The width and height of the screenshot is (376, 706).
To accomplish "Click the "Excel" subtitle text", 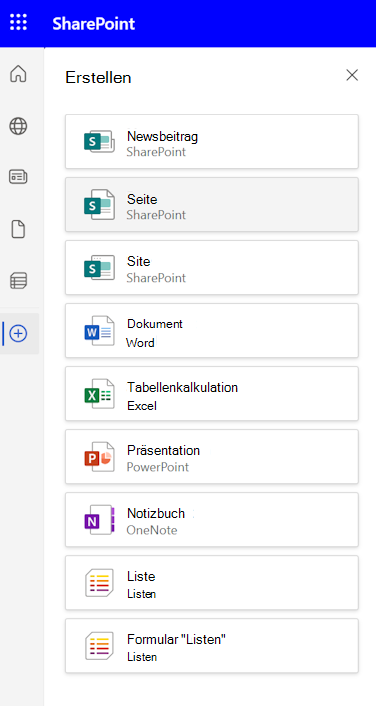I will click(142, 406).
